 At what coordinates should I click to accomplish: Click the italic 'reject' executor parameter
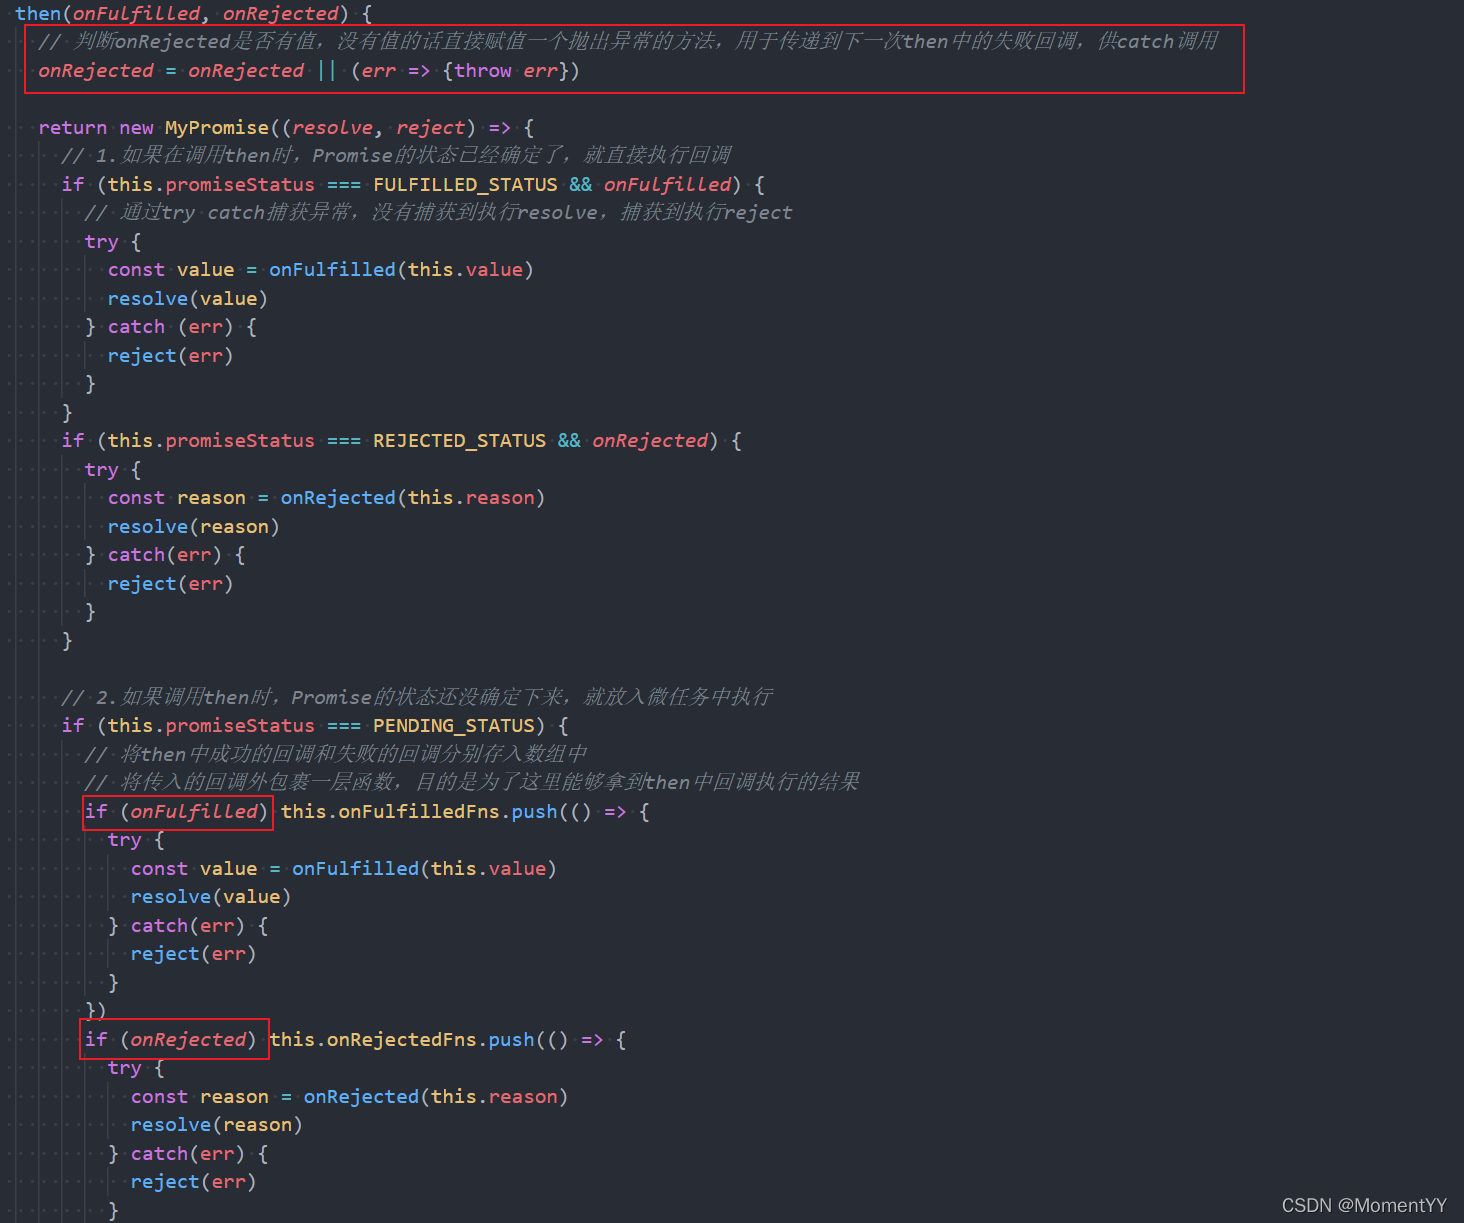(x=431, y=128)
